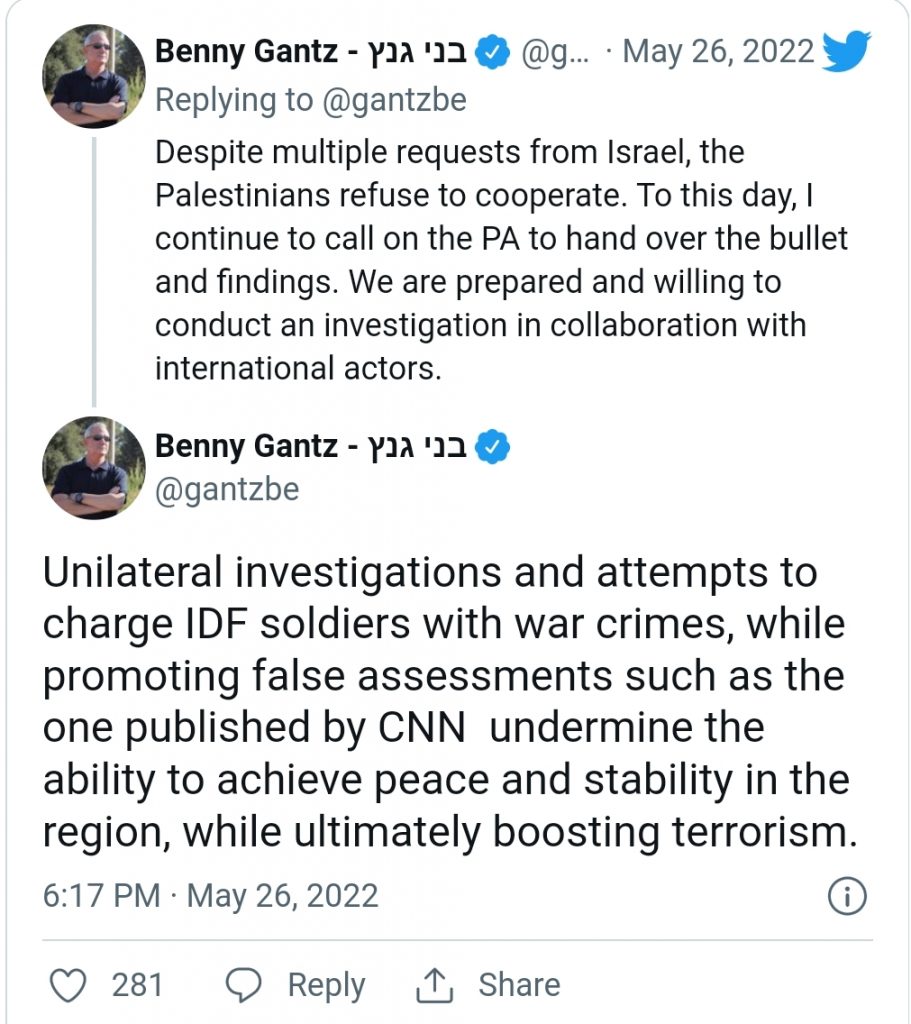
Task: Click the share upload arrow icon
Action: pos(436,985)
